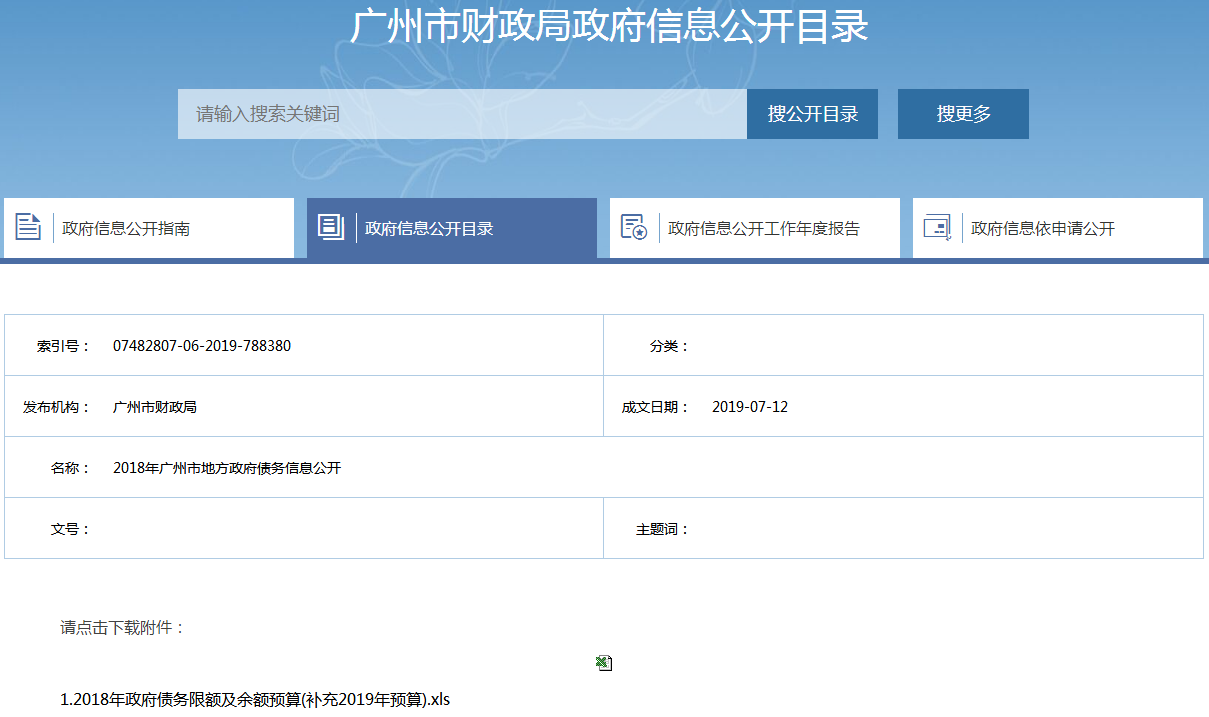Click the list icon beside 政府信息公开目录
1209x717 pixels.
[331, 227]
